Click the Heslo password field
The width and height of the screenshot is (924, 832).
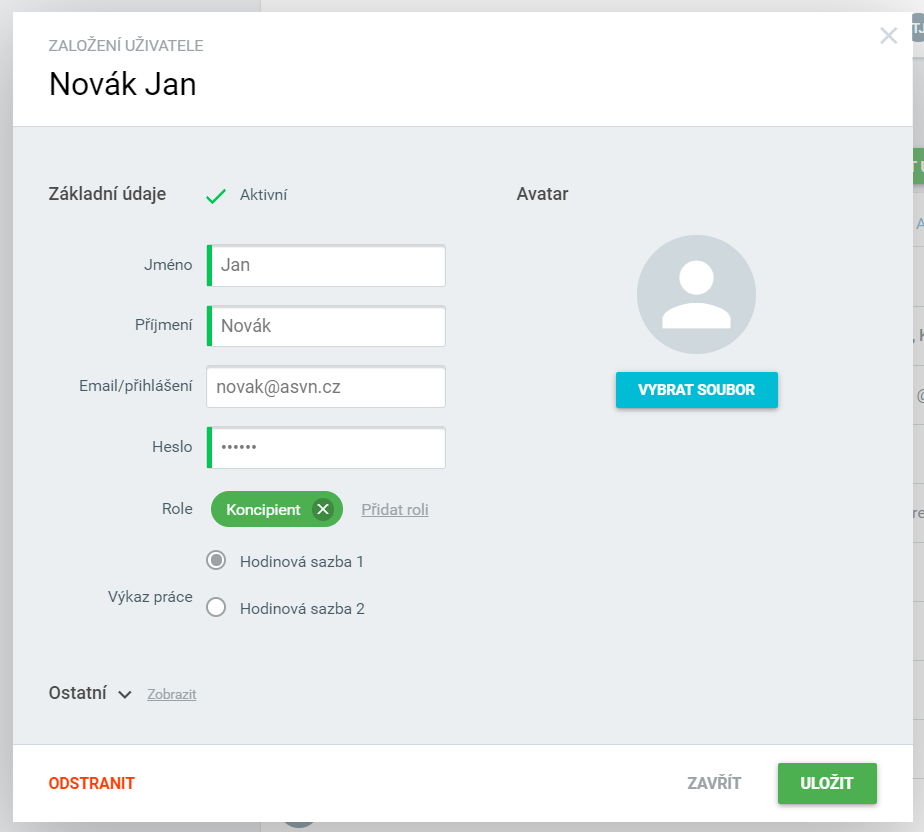(x=326, y=447)
